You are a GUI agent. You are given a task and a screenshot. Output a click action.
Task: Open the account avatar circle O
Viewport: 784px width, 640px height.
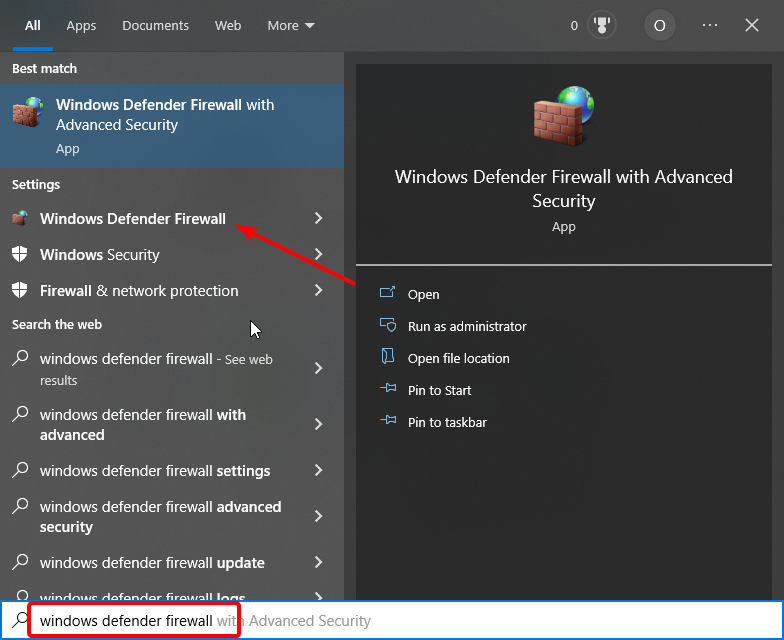[x=660, y=25]
